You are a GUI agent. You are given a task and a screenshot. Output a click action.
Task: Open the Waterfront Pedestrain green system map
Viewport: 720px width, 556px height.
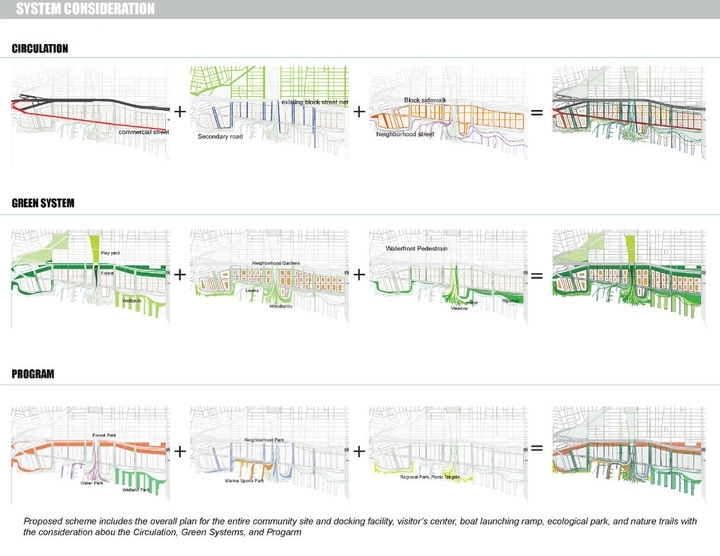[x=448, y=278]
